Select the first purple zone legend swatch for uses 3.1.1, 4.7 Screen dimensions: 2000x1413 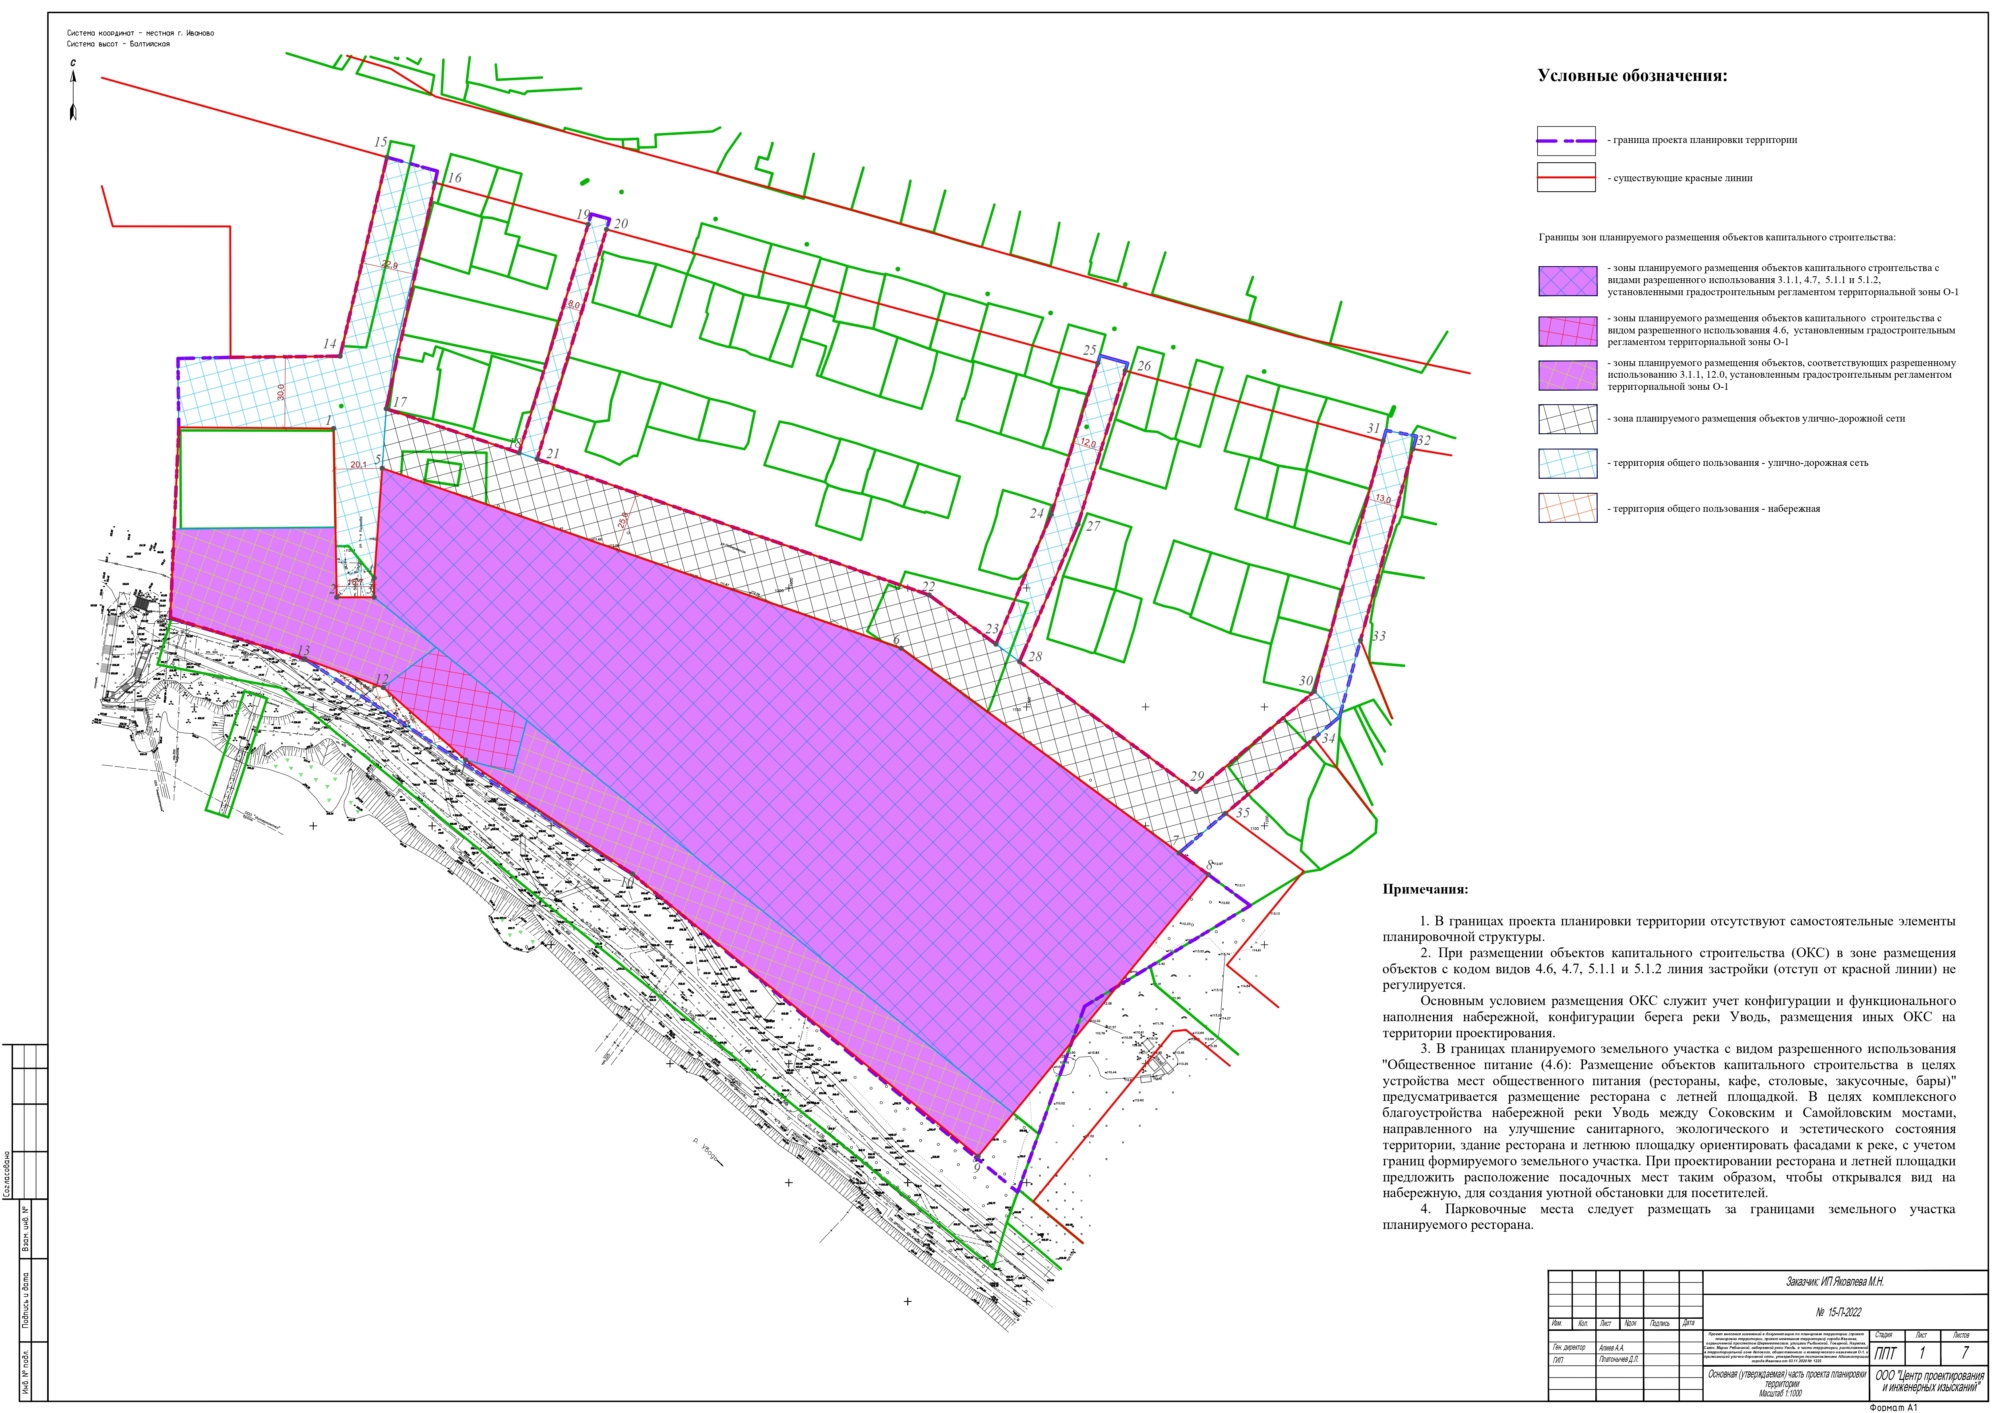(1567, 281)
